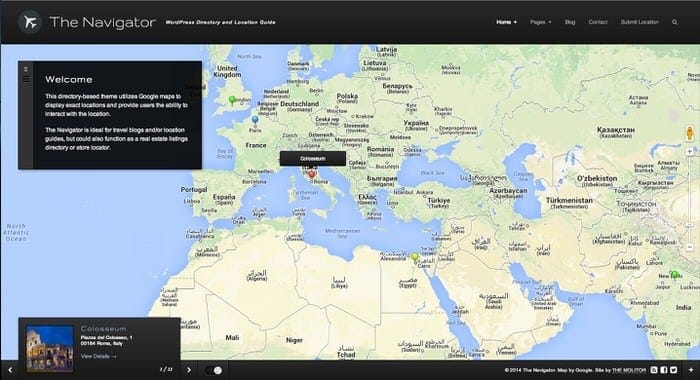Click the Colosseum tooltip label on map
Image resolution: width=700 pixels, height=380 pixels.
point(312,159)
